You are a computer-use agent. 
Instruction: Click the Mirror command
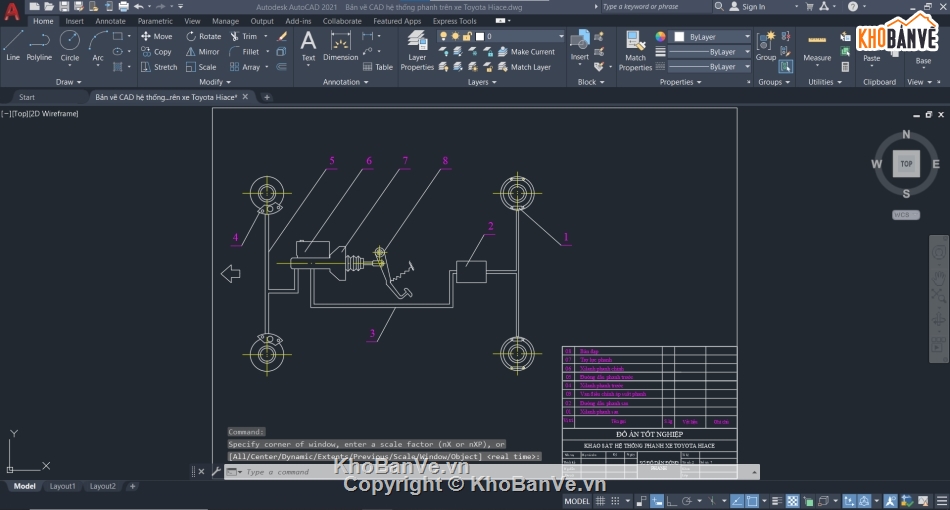[x=202, y=52]
